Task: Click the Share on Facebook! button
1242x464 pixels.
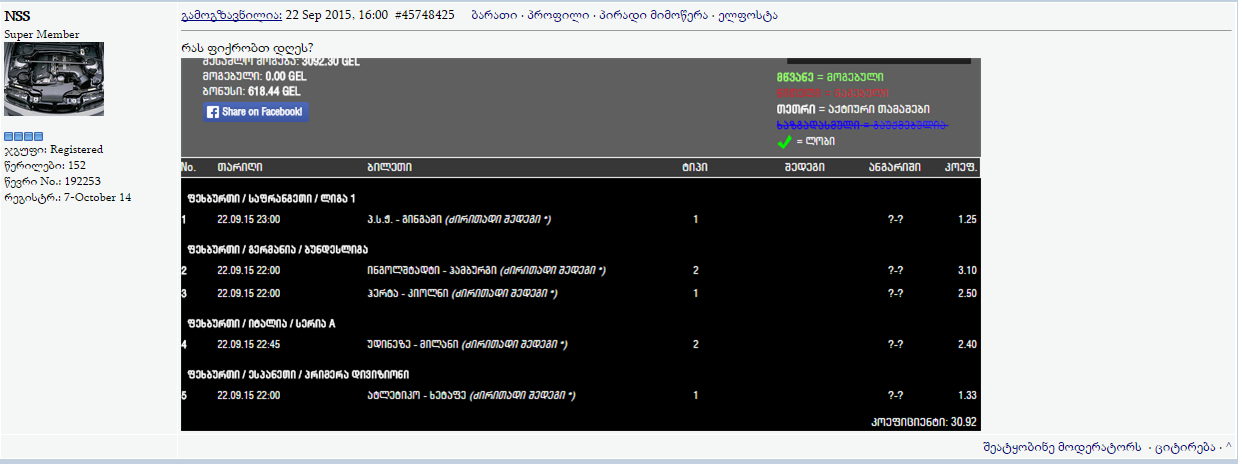Action: (257, 112)
